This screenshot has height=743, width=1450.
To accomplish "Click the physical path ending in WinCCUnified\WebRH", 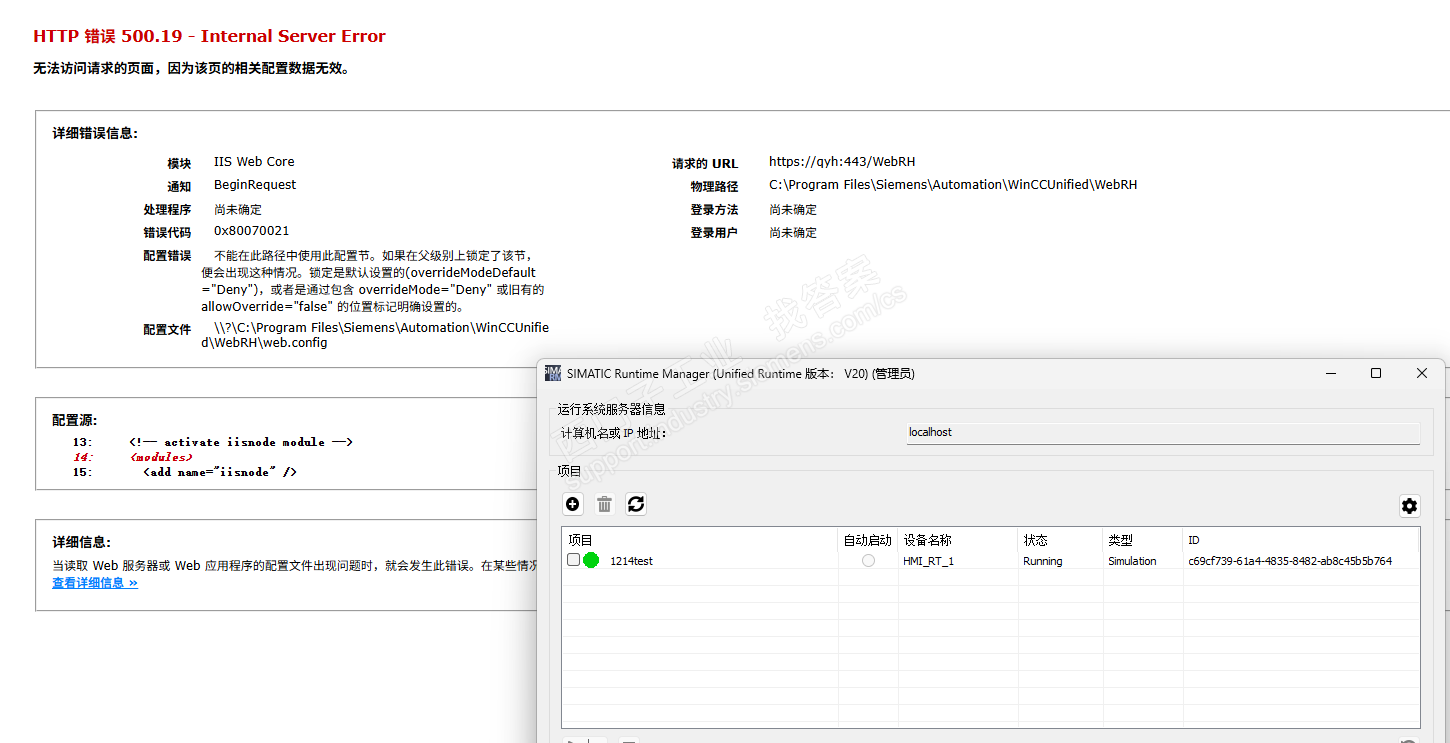I will tap(953, 185).
